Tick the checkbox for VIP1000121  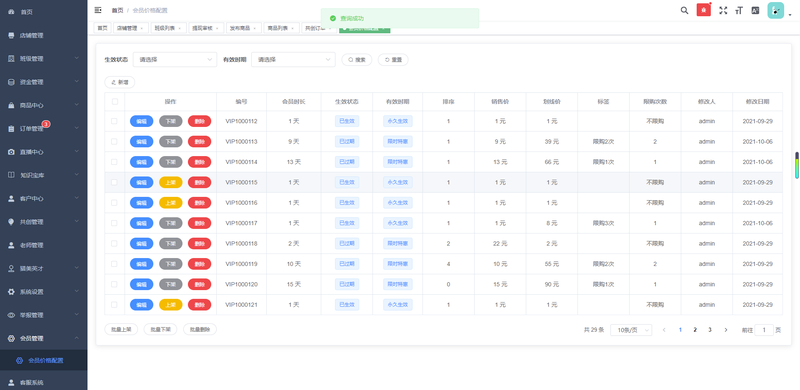tap(114, 305)
